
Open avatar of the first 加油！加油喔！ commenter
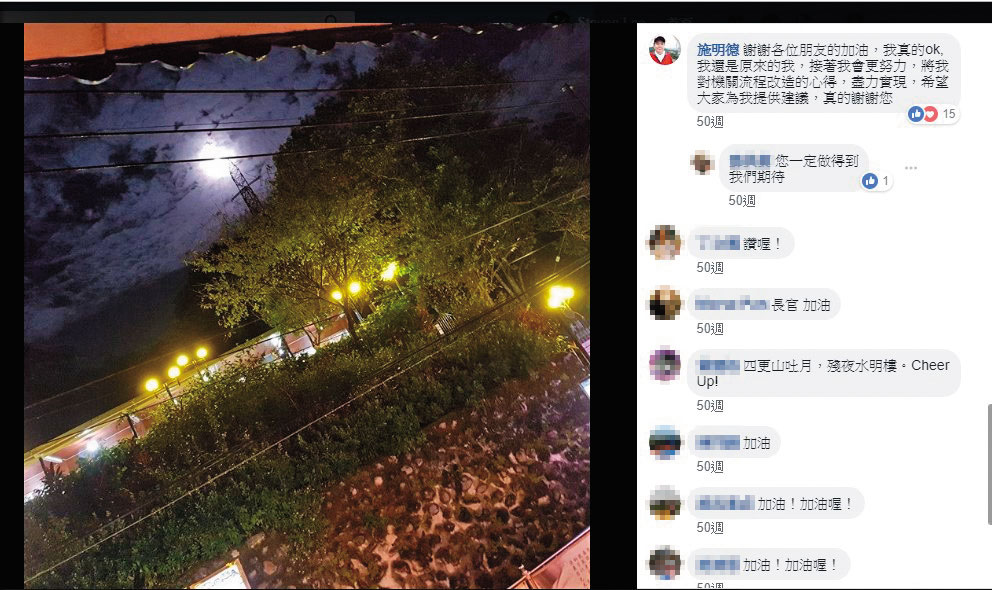point(665,503)
